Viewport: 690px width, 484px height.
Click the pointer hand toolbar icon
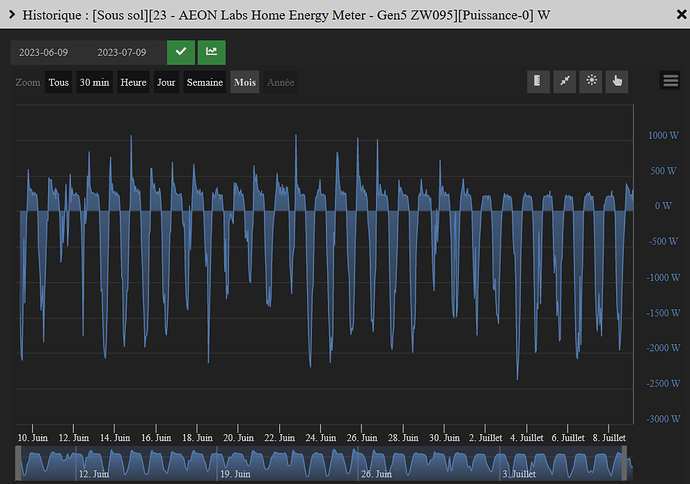point(617,82)
